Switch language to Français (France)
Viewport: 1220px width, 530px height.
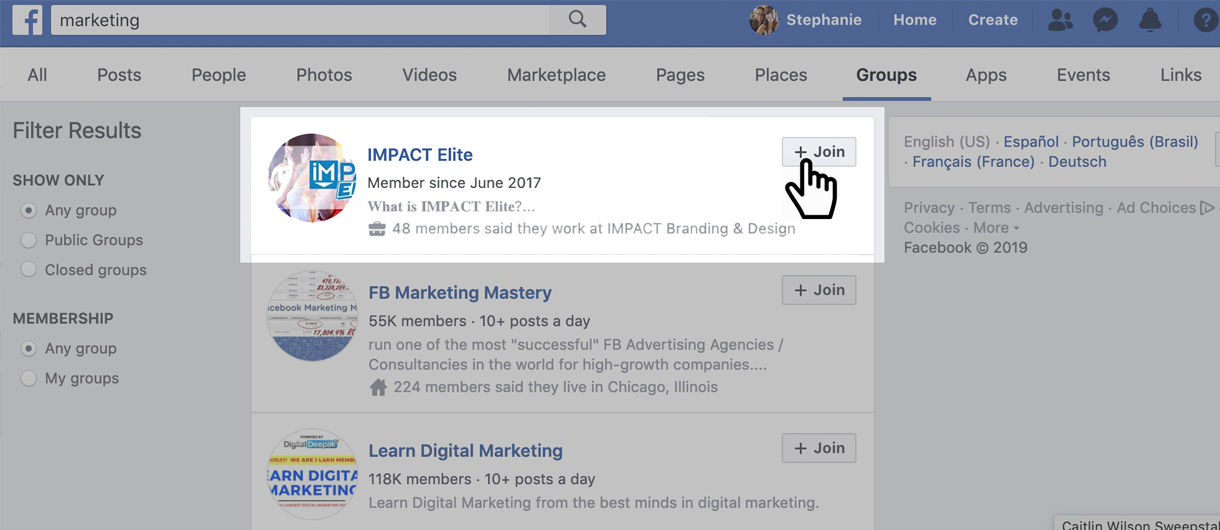973,161
